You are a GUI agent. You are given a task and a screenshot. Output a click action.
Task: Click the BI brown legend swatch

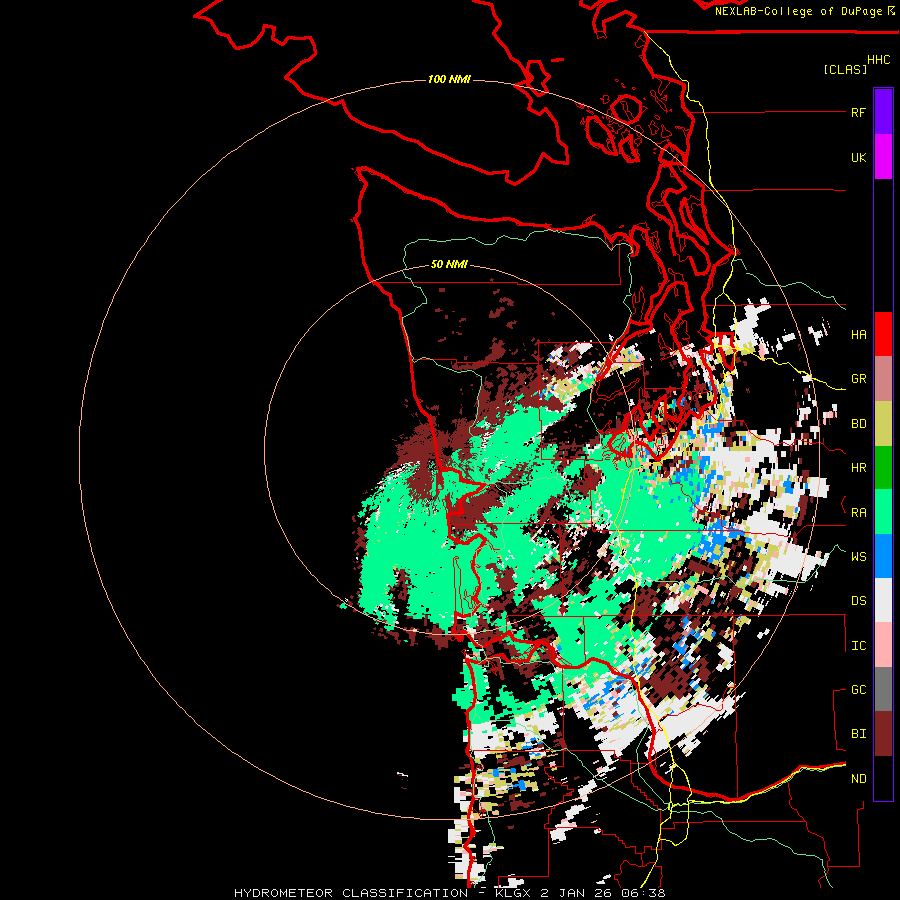click(883, 734)
